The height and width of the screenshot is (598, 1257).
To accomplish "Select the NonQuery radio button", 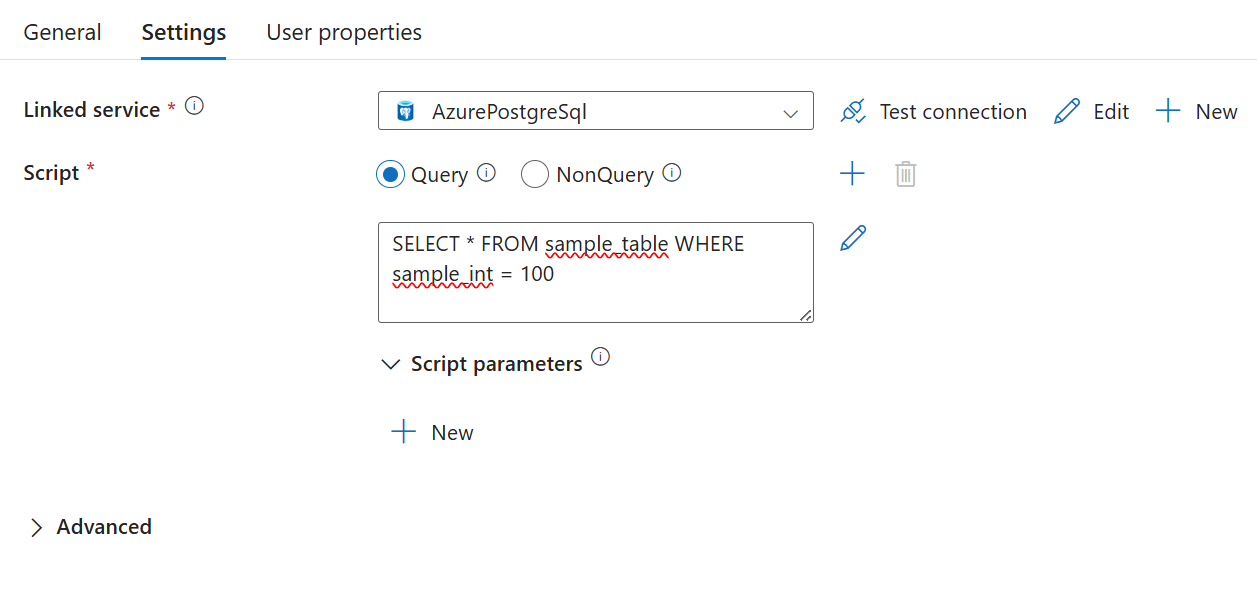I will tap(535, 175).
